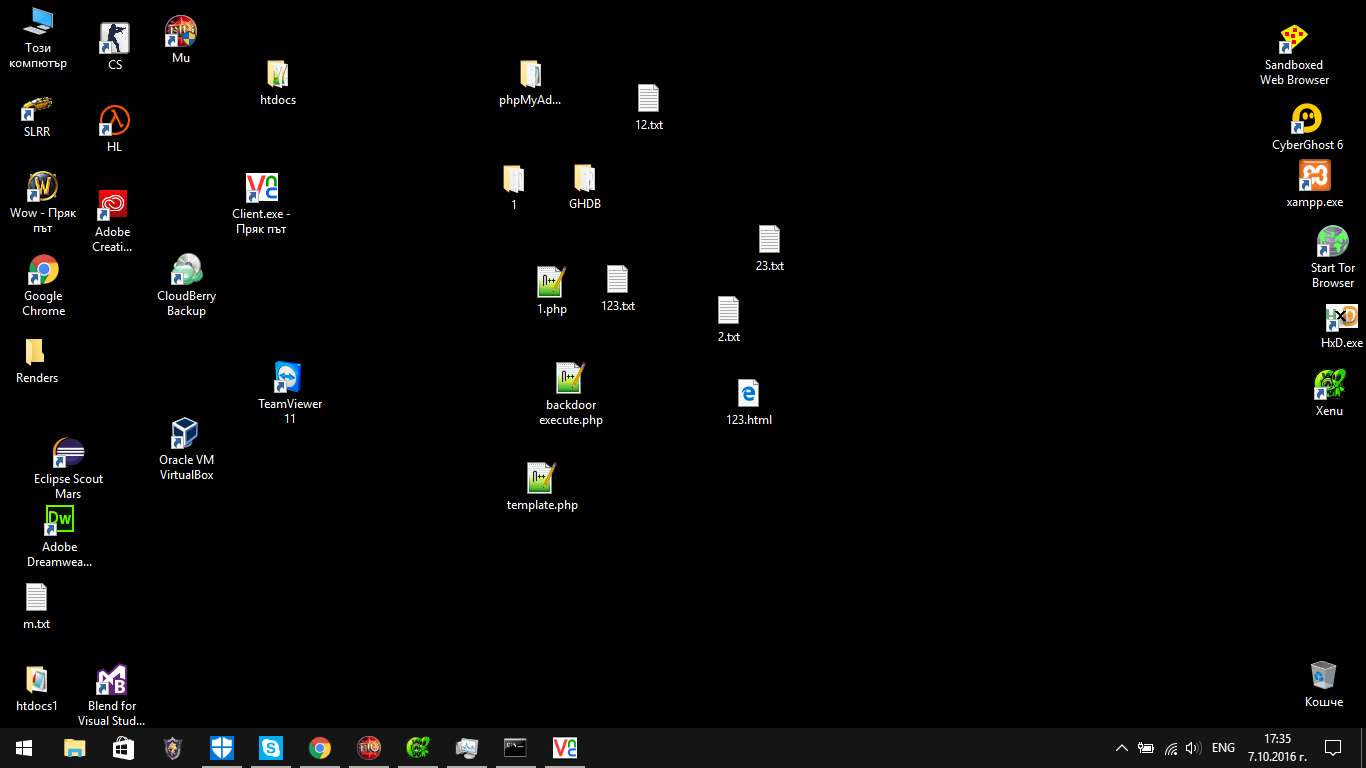This screenshot has height=768, width=1366.
Task: Open the Renders folder
Action: [37, 361]
